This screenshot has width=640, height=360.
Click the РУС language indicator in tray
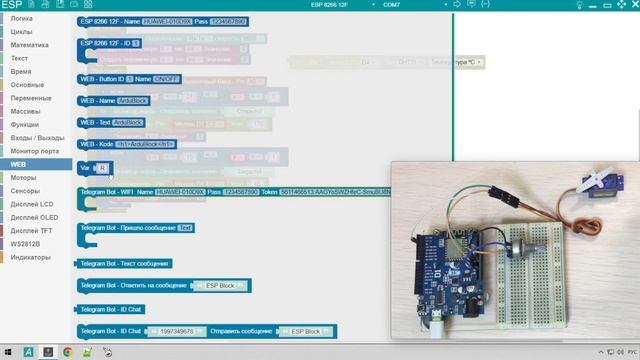click(632, 352)
